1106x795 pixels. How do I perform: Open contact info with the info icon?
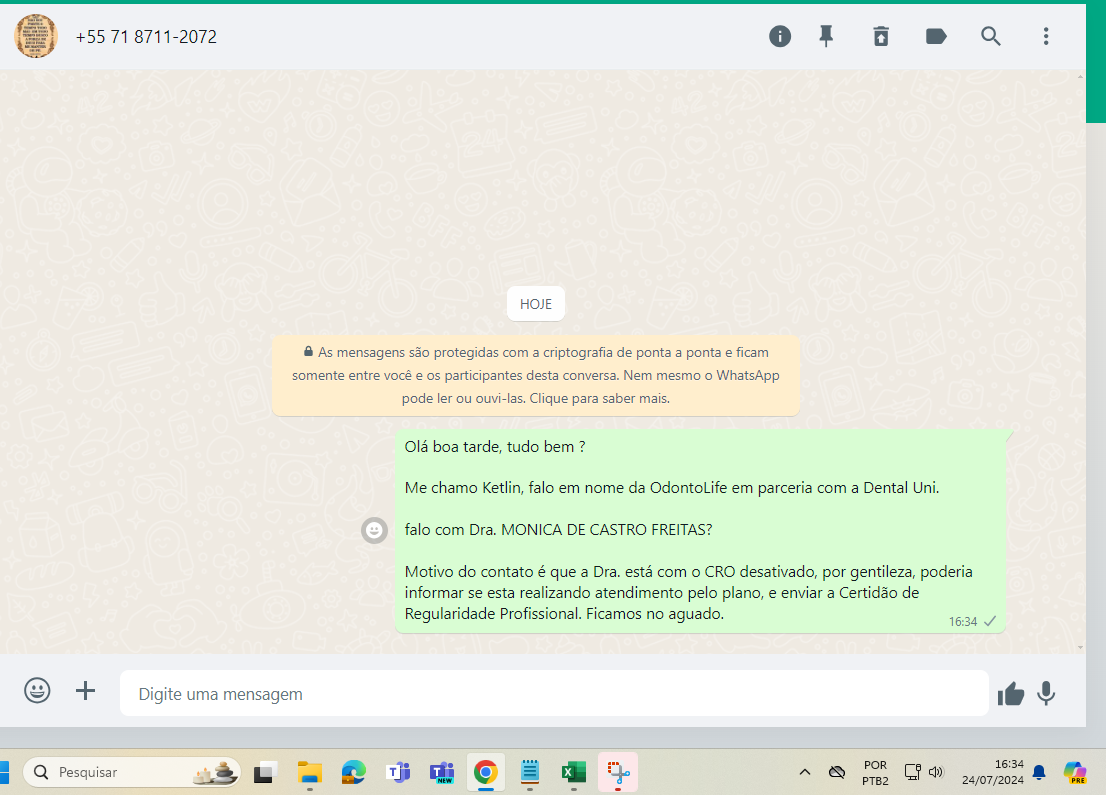point(779,36)
